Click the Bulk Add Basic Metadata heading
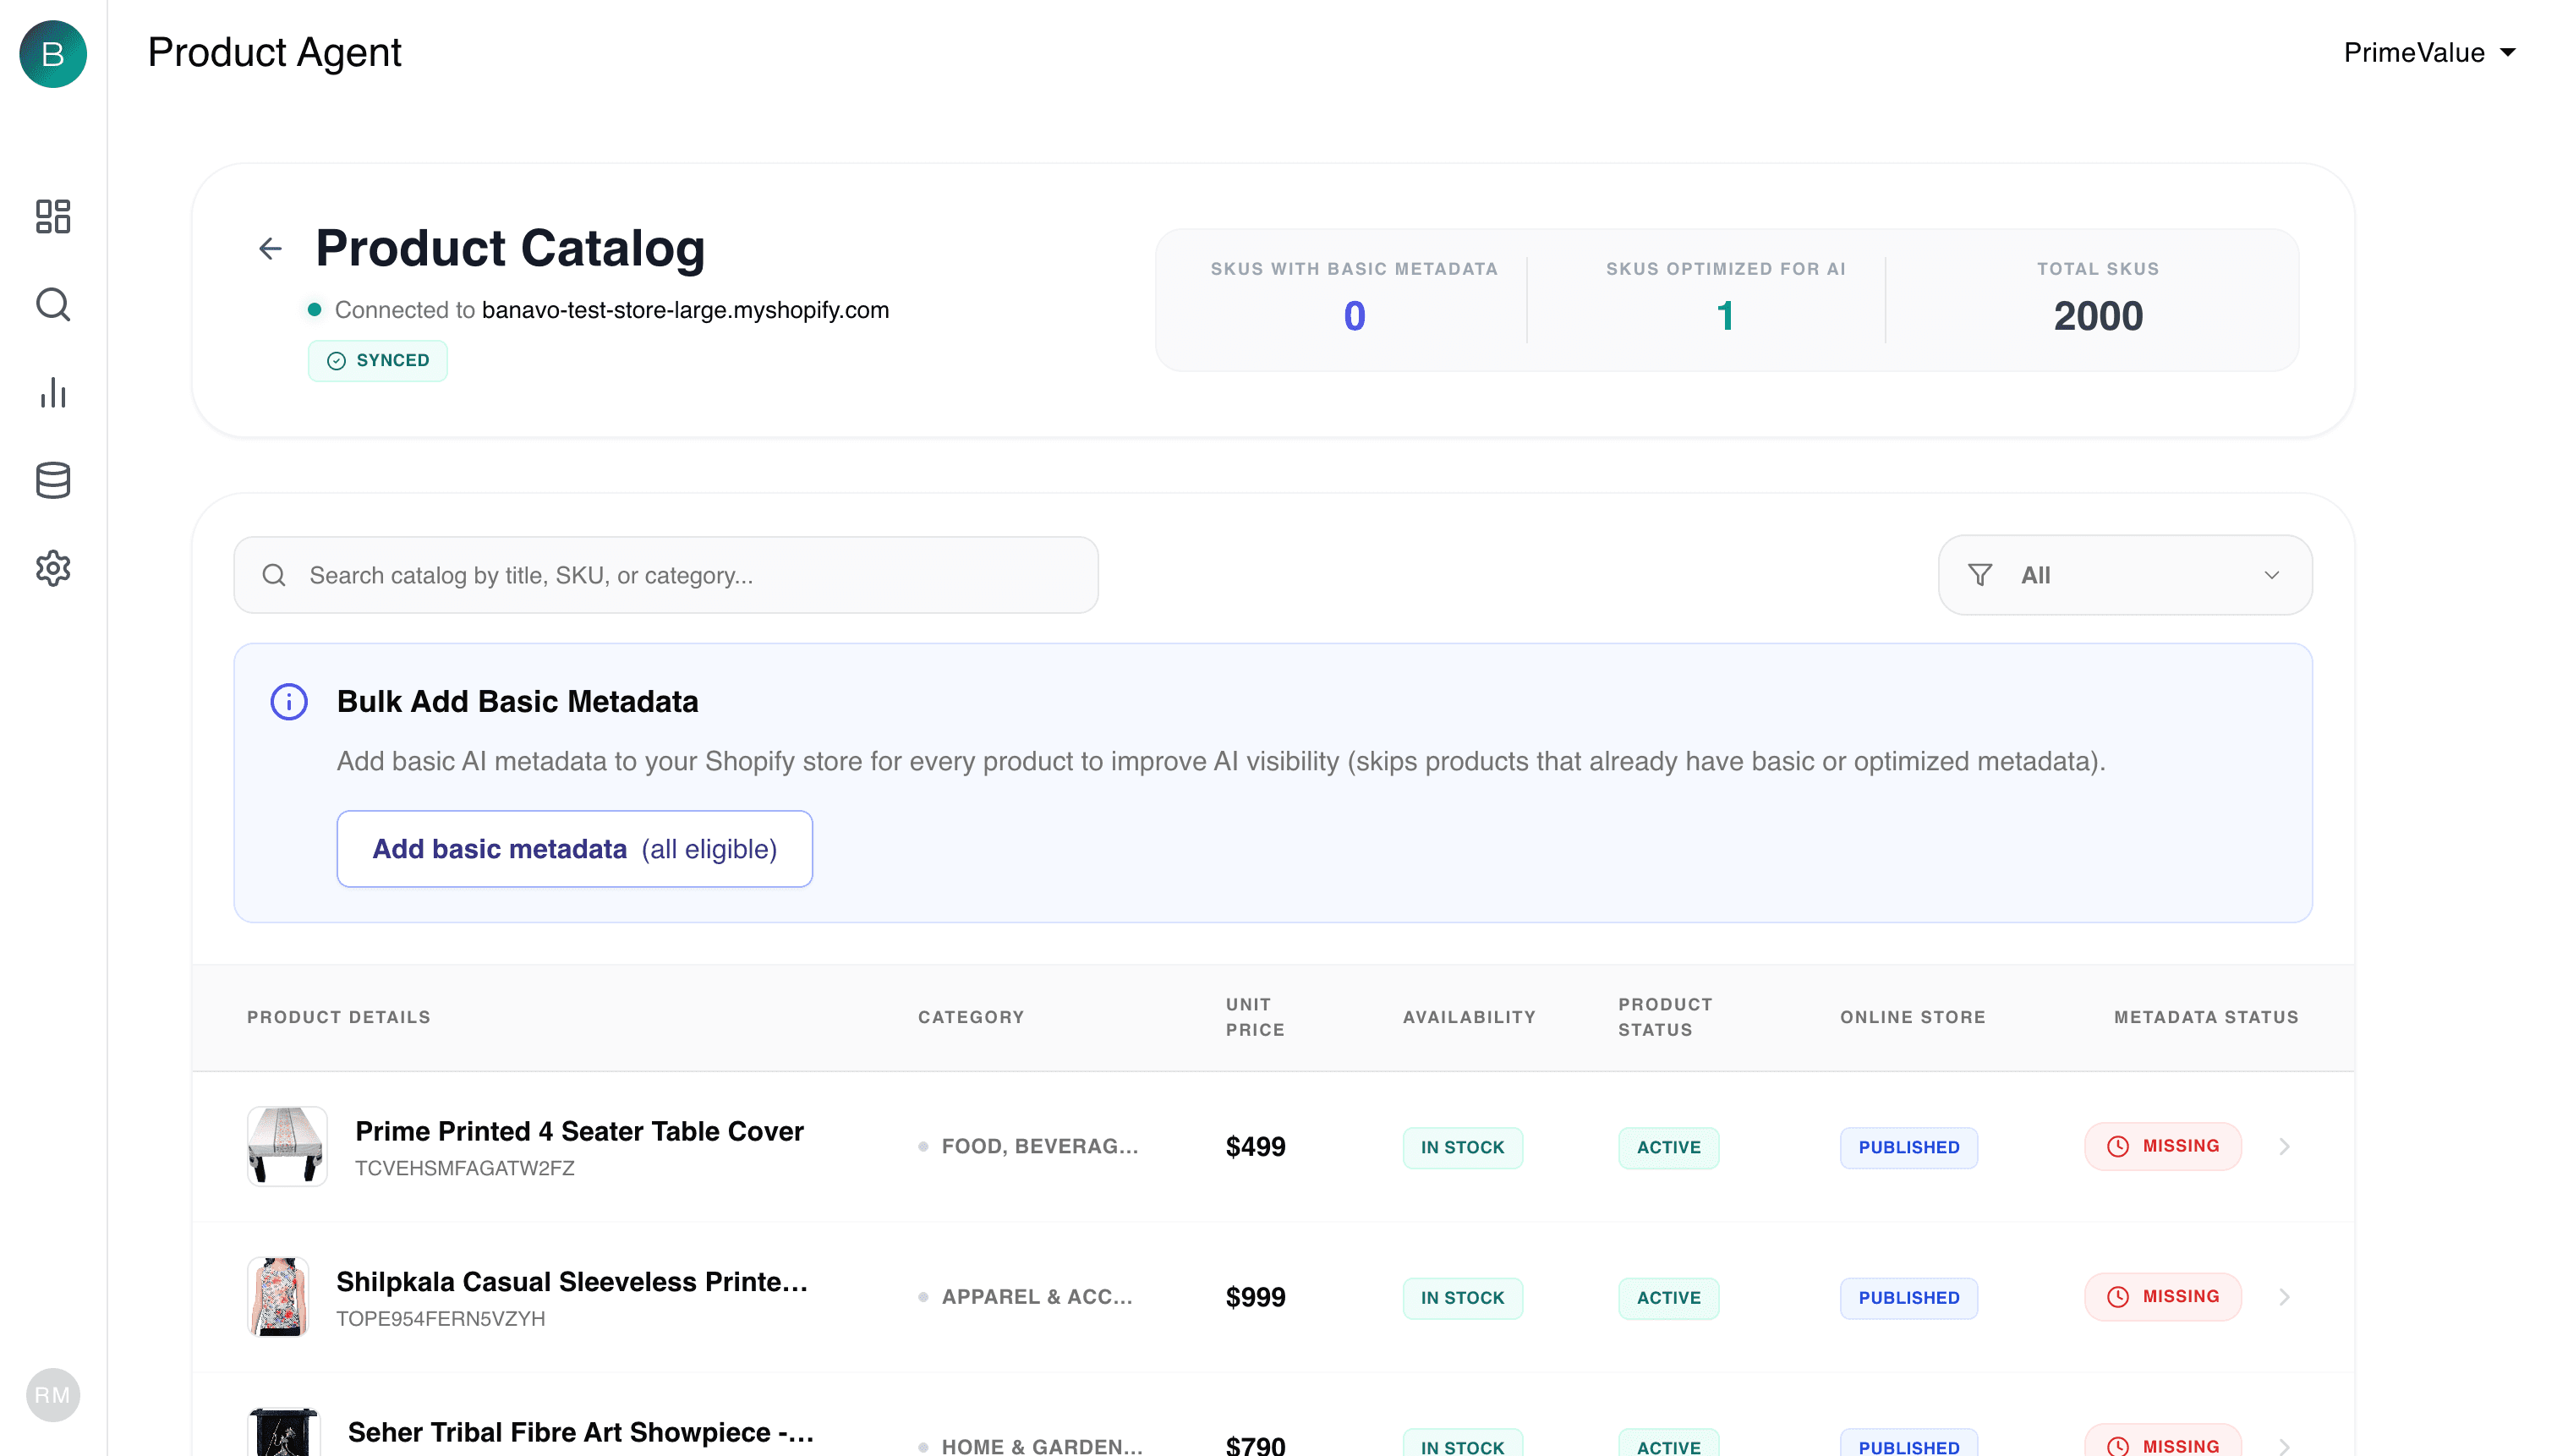Screen dimensions: 2557x1456 517,701
